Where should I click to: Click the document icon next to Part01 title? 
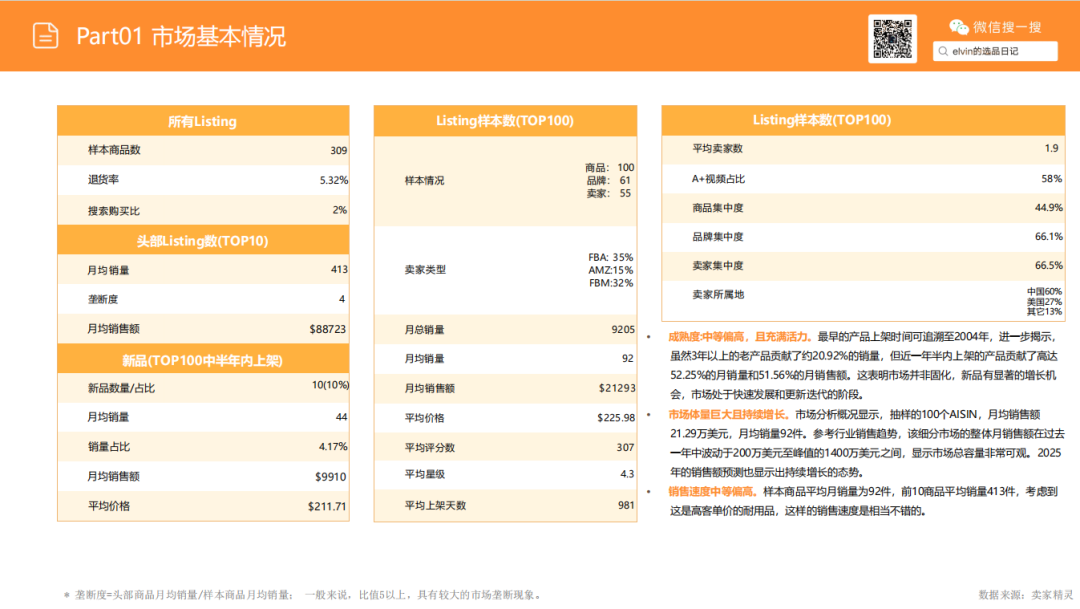43,36
